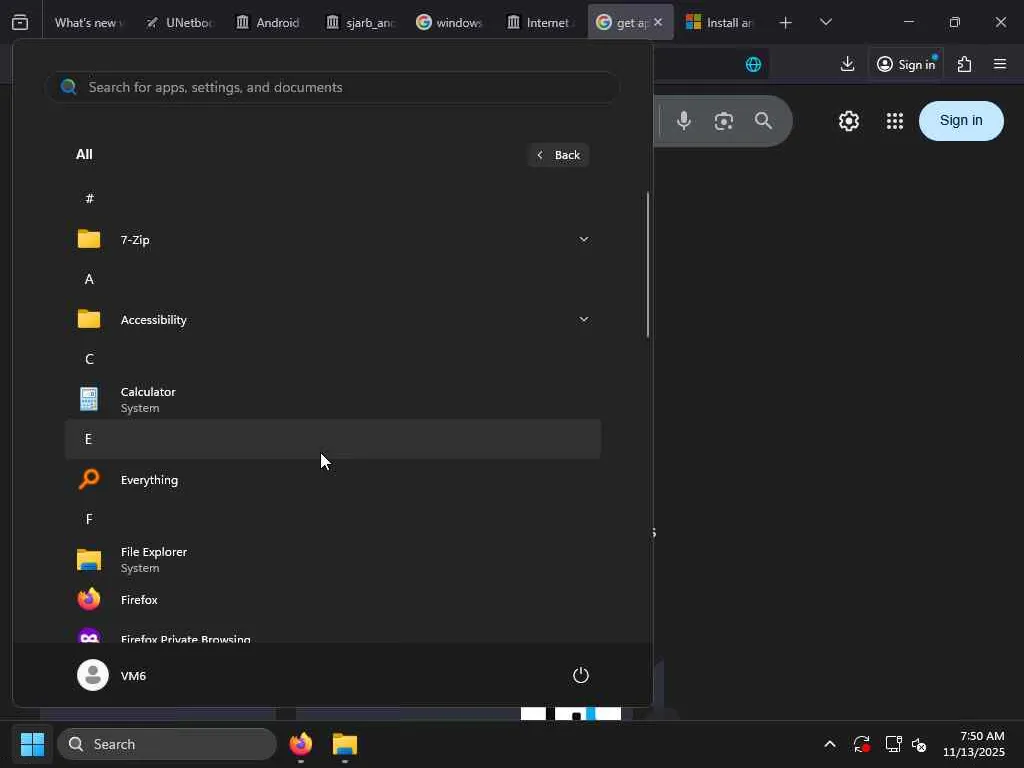
Task: Click the Start menu power button
Action: click(581, 675)
